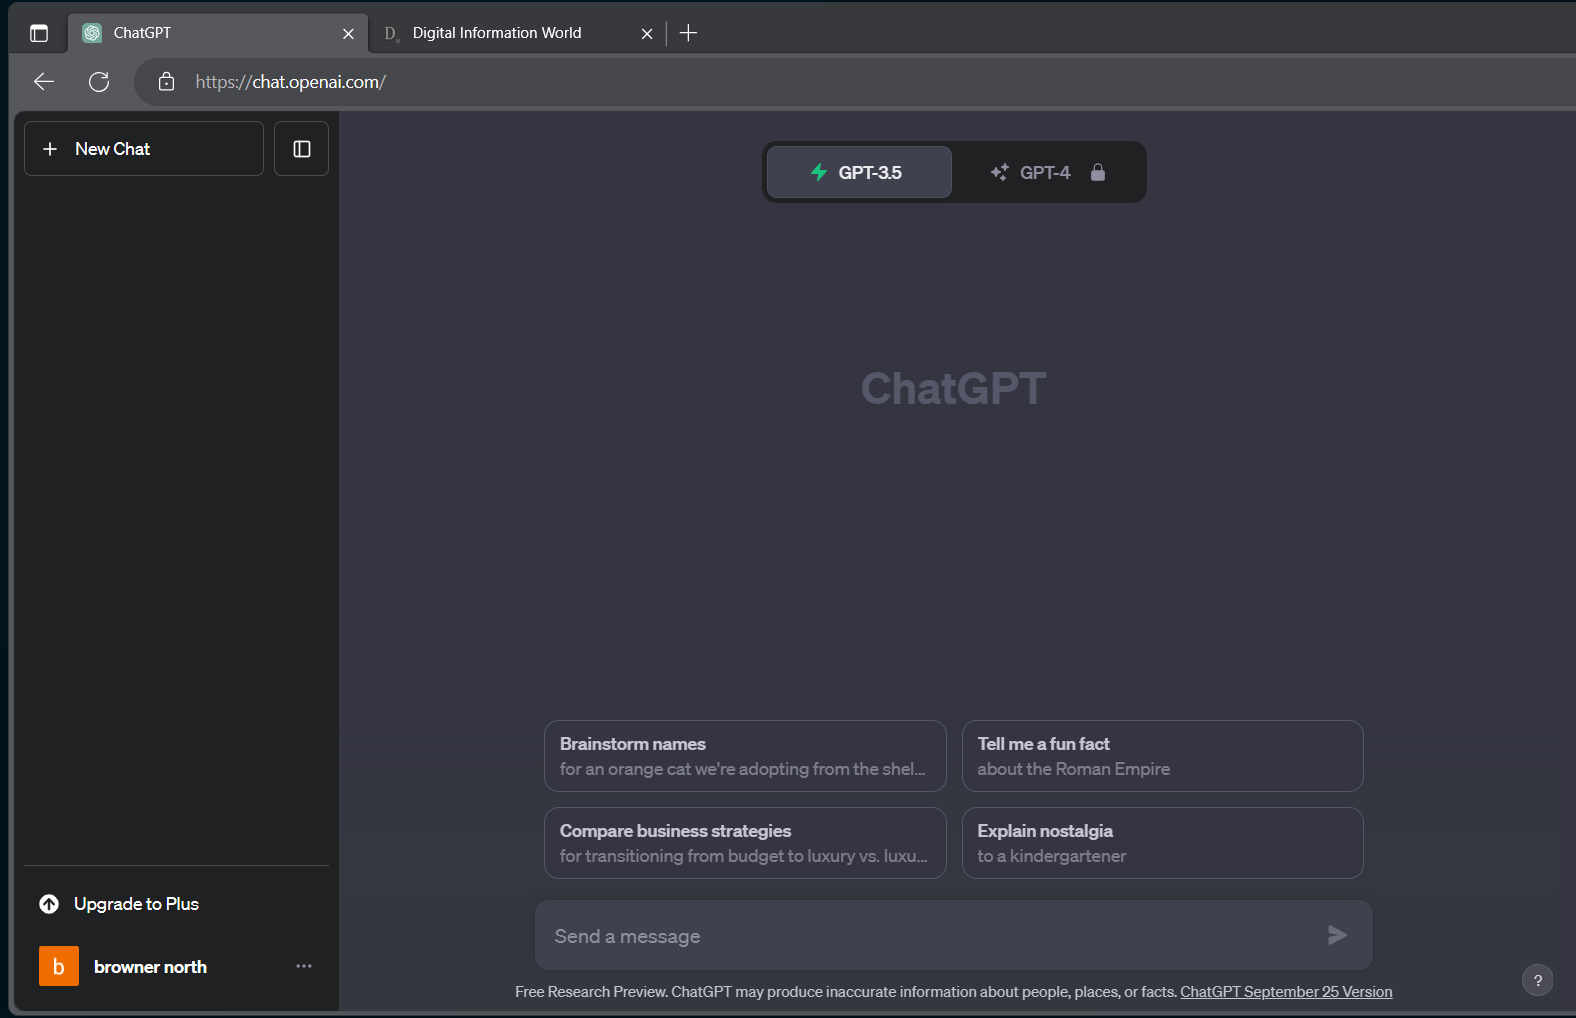Reload the page with the refresh icon
The image size is (1576, 1018).
(99, 82)
